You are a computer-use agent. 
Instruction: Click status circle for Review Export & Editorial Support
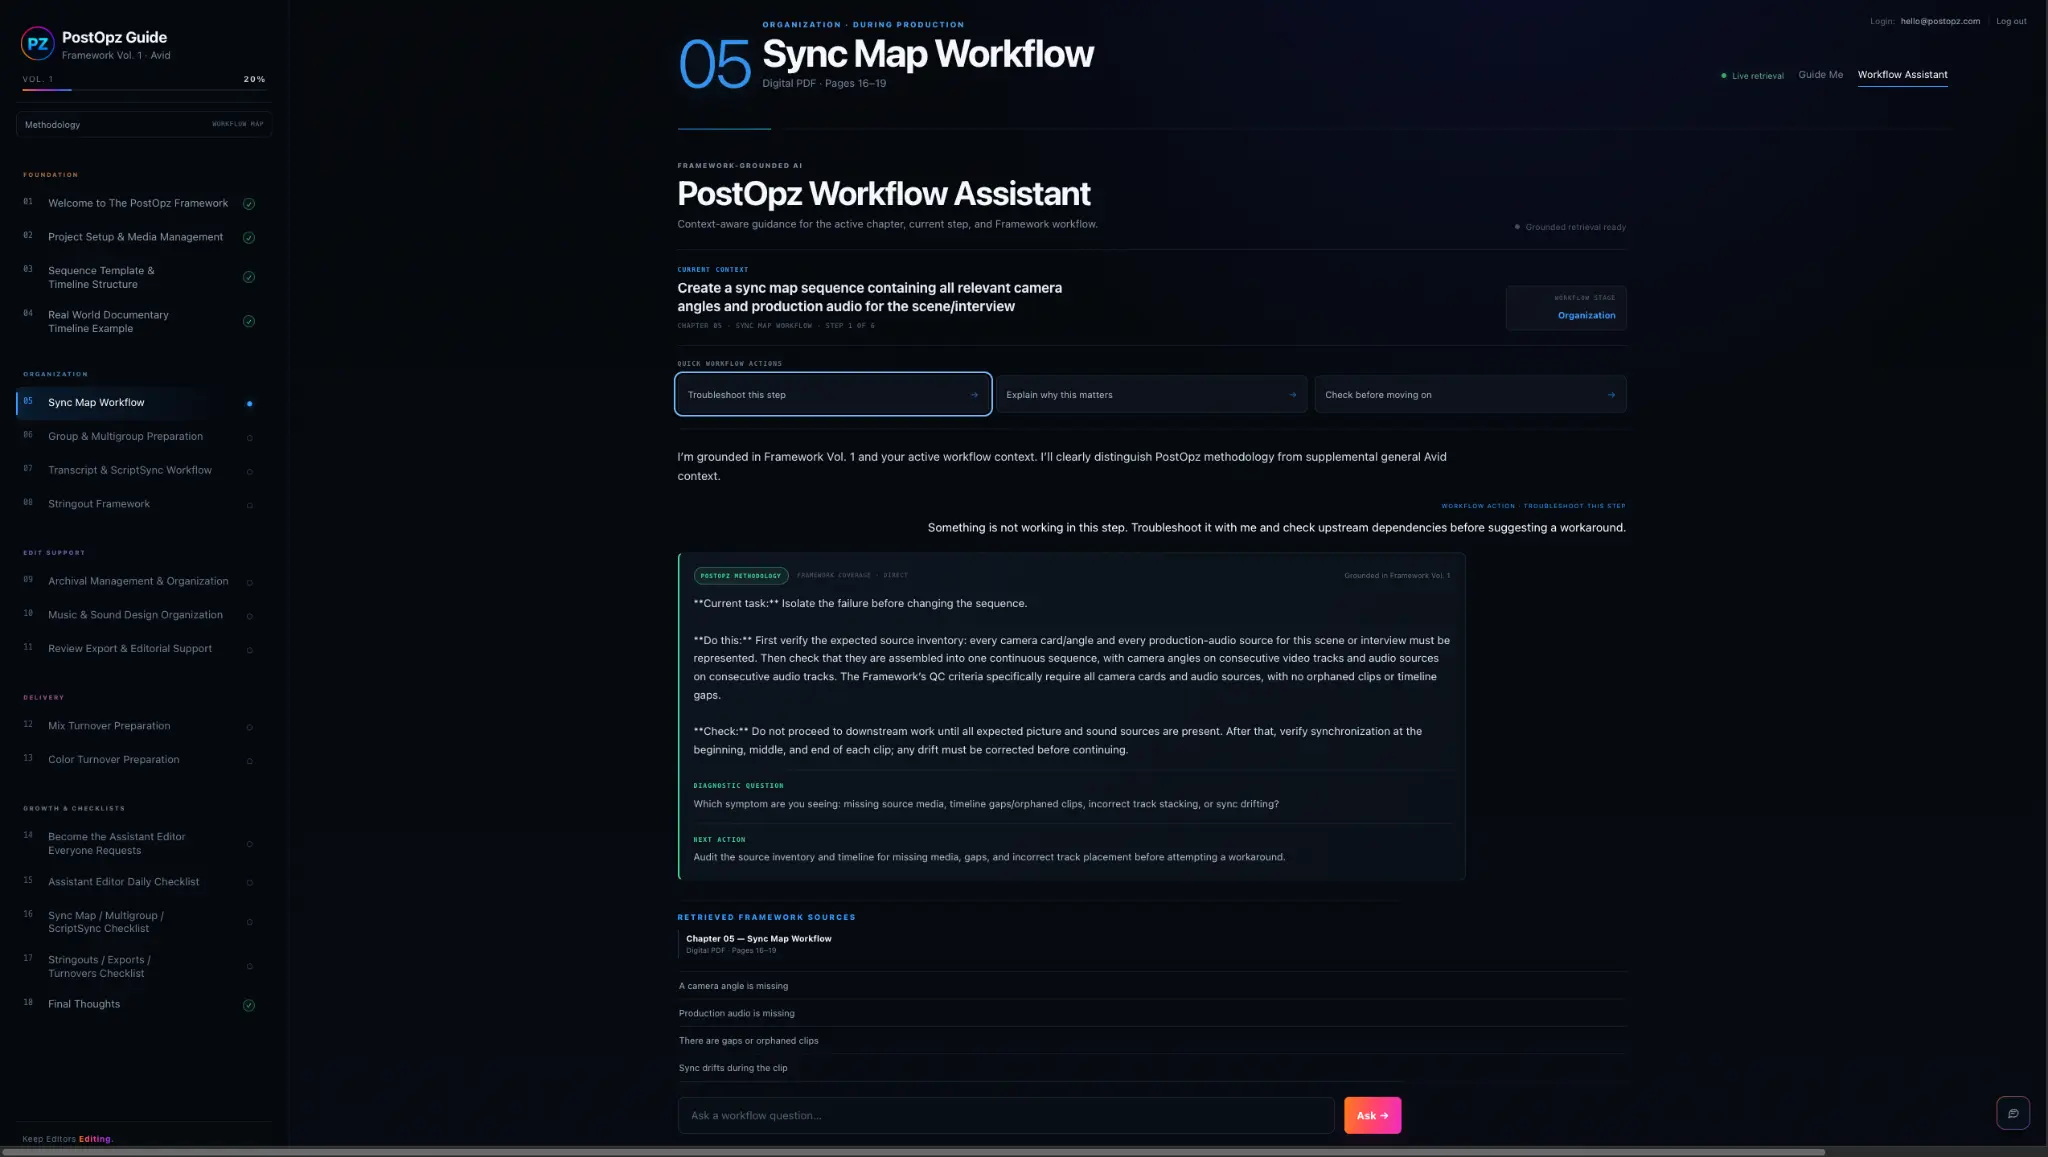coord(249,650)
